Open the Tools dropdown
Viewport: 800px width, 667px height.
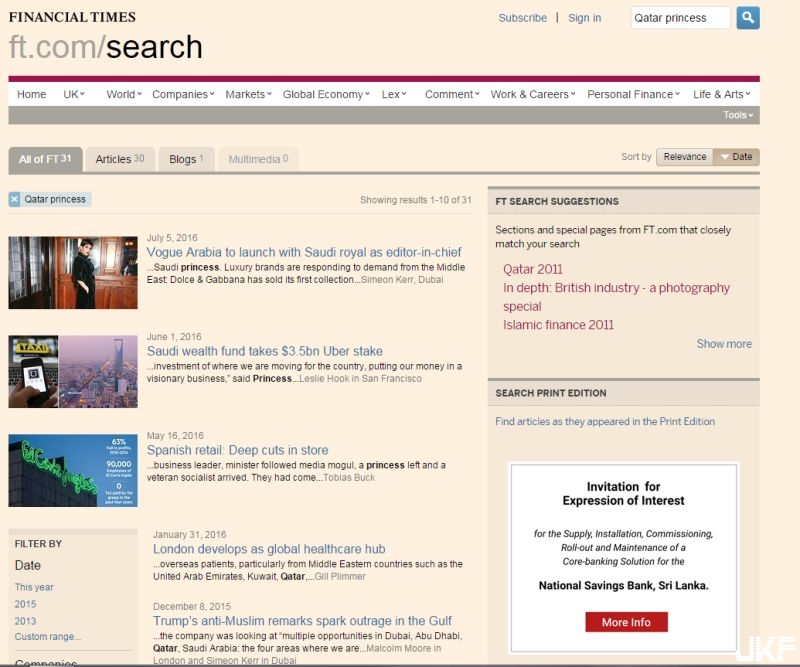pyautogui.click(x=738, y=115)
